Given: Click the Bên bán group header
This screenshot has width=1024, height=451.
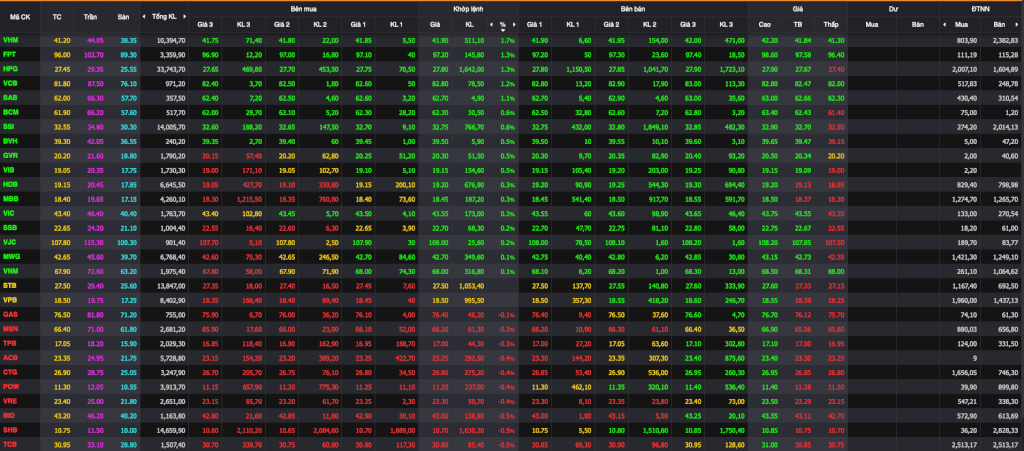Looking at the screenshot, I should (x=633, y=9).
